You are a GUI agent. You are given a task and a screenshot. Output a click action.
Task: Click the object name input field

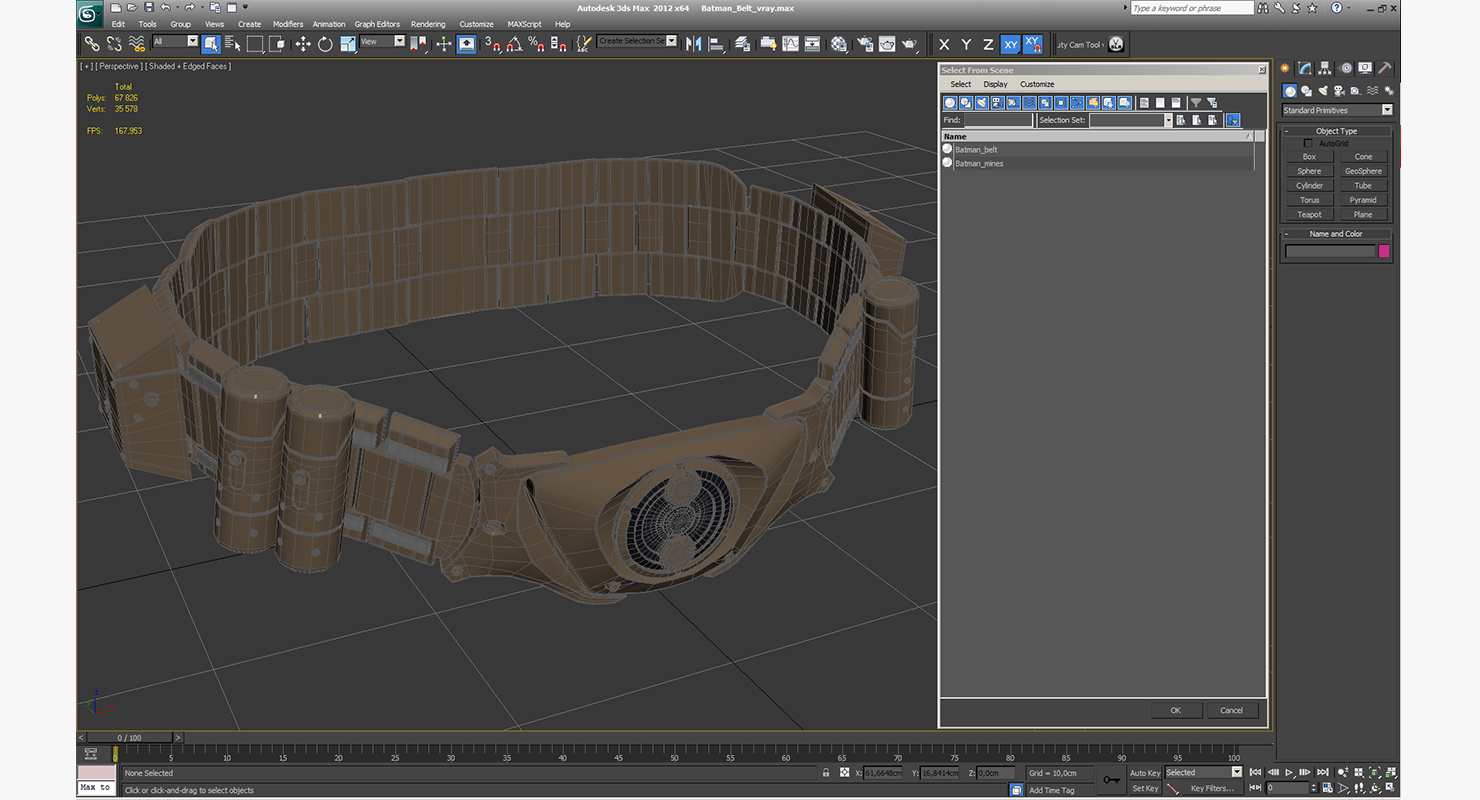pyautogui.click(x=1330, y=251)
